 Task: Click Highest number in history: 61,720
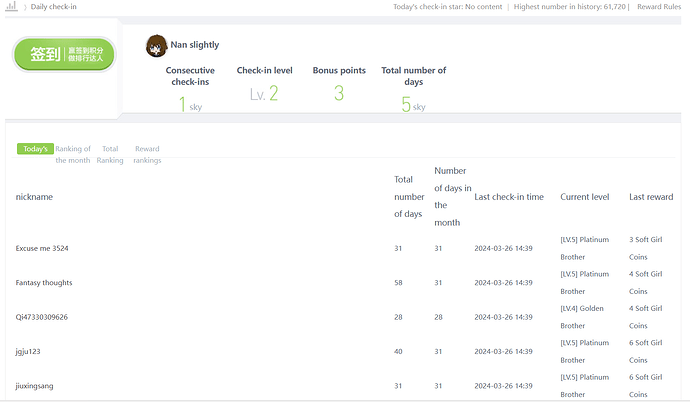click(570, 7)
